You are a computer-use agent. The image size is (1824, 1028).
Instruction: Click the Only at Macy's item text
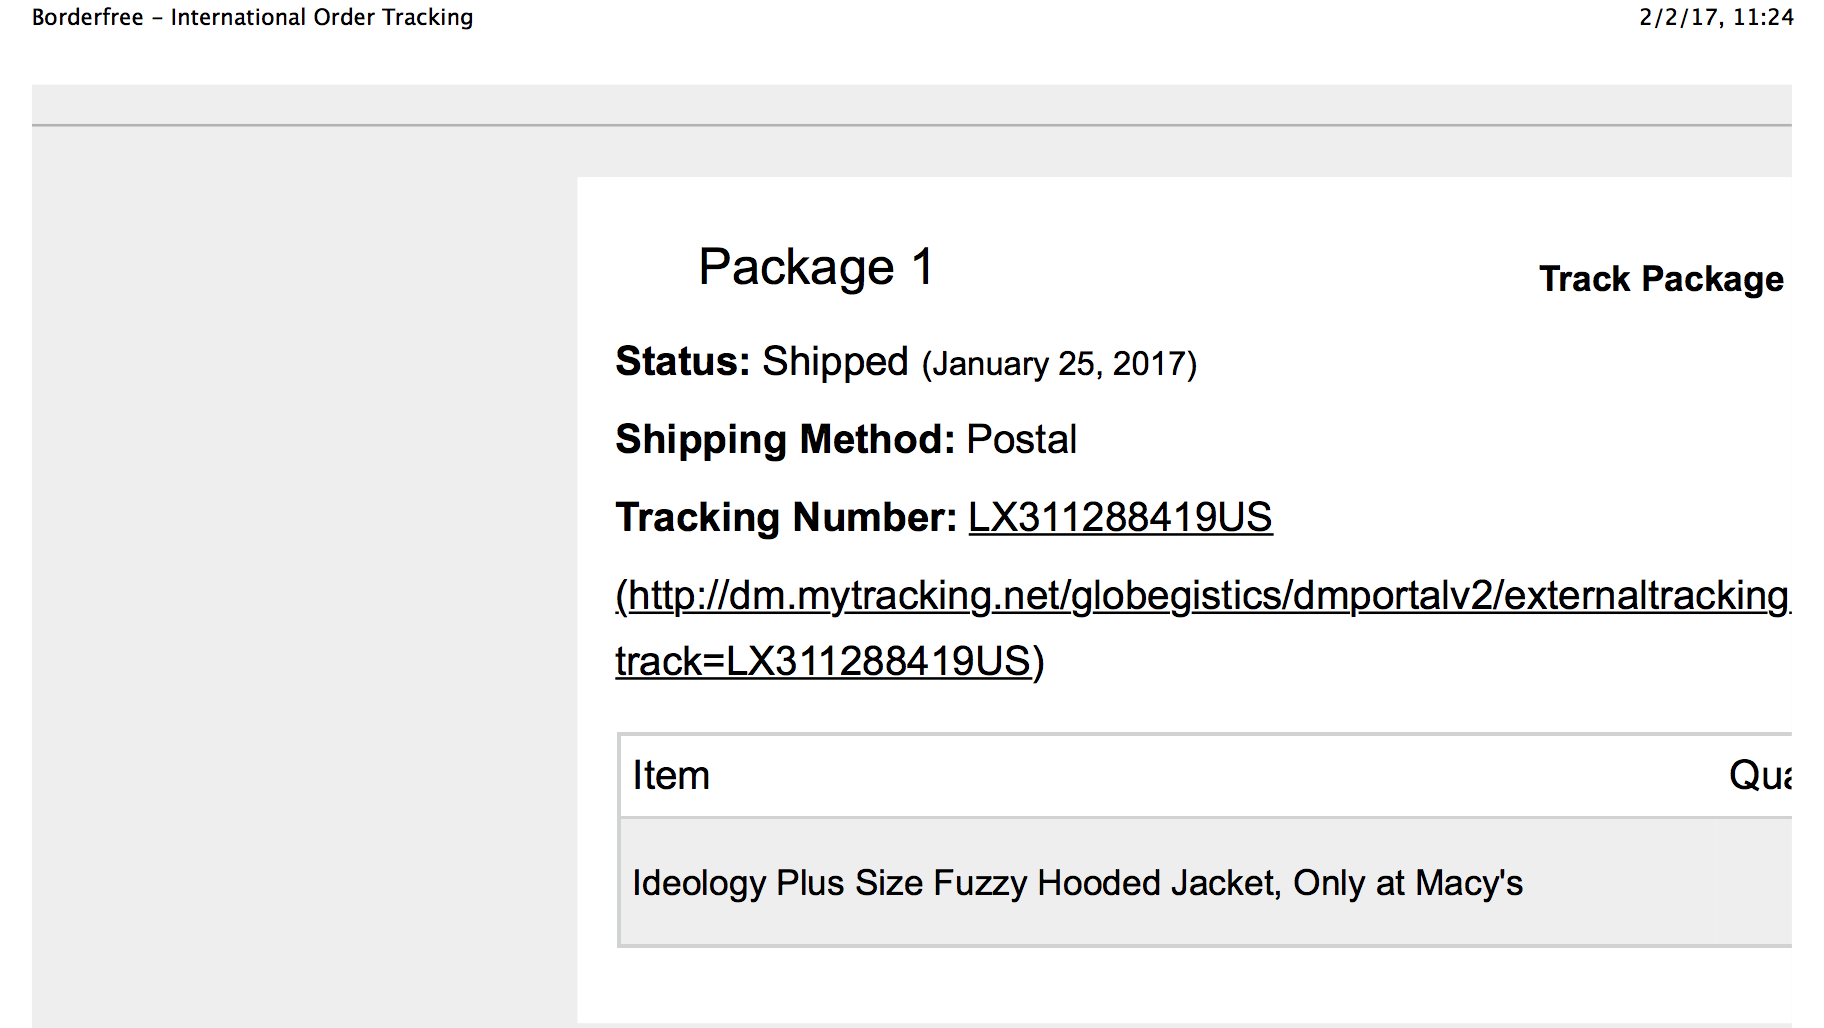click(1408, 883)
